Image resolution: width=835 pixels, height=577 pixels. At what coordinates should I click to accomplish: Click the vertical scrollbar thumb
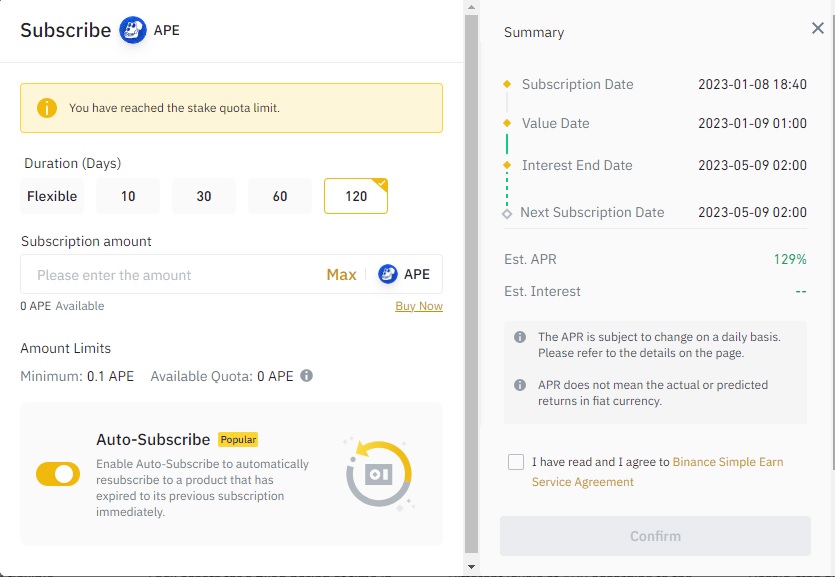(x=471, y=284)
